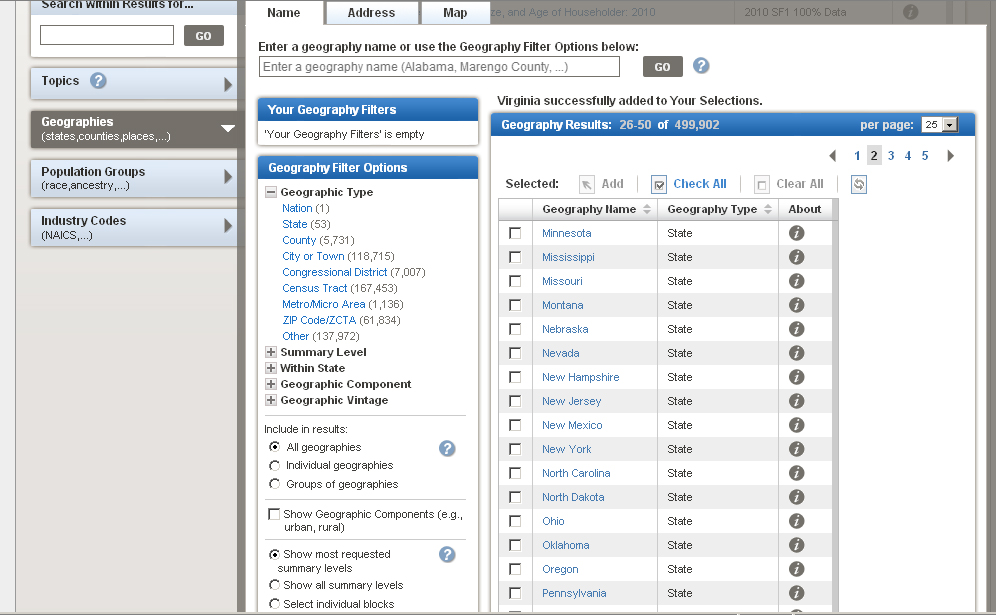This screenshot has height=615, width=996.
Task: Click Check All button
Action: pyautogui.click(x=689, y=184)
